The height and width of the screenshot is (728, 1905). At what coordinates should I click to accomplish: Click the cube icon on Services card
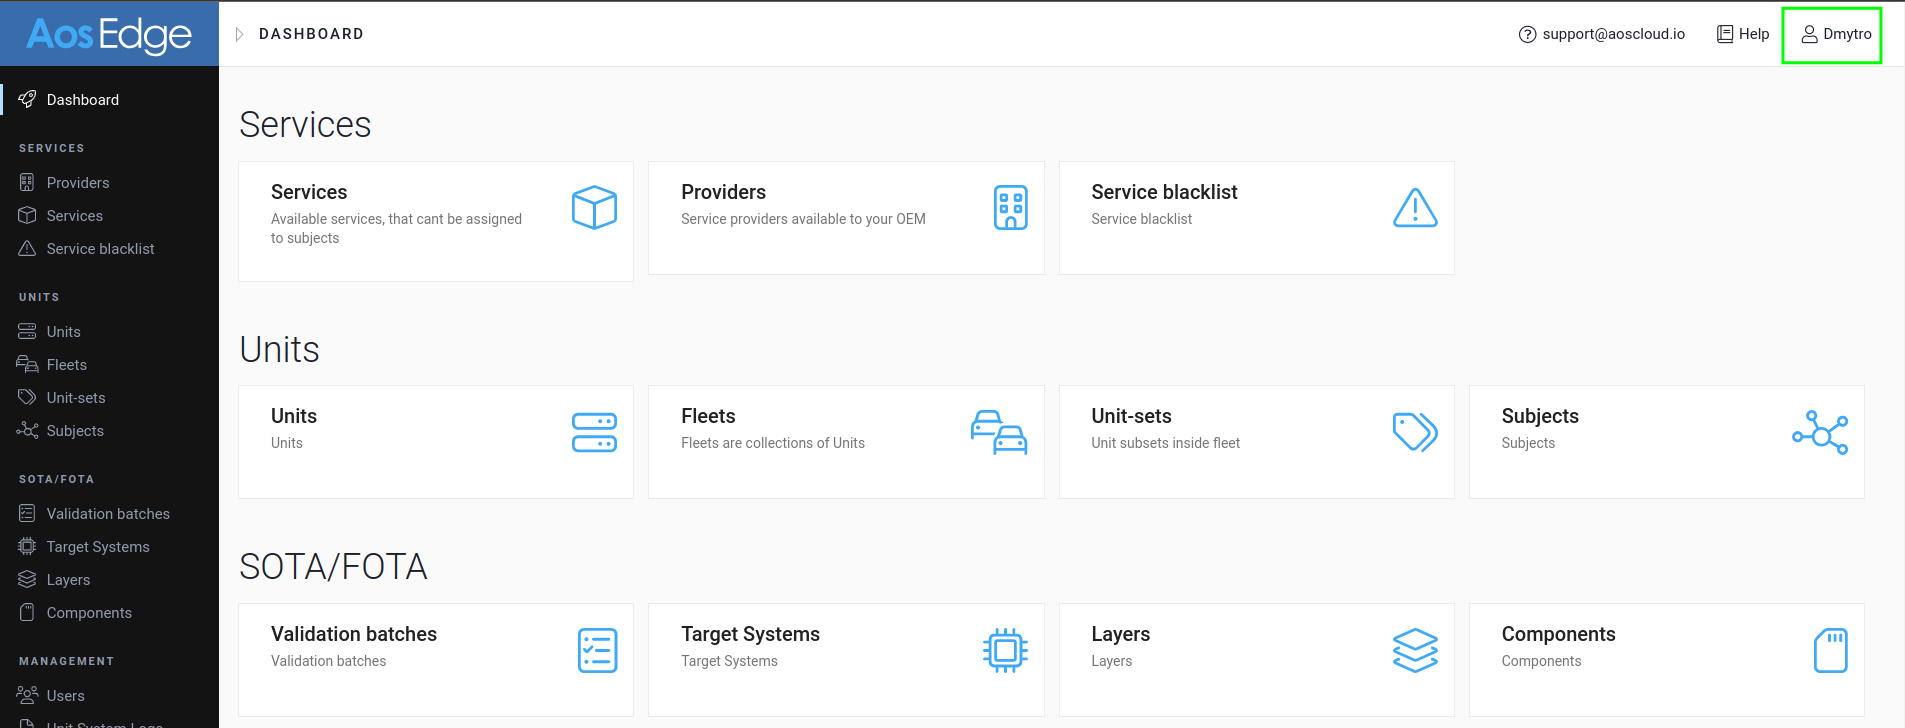[594, 207]
